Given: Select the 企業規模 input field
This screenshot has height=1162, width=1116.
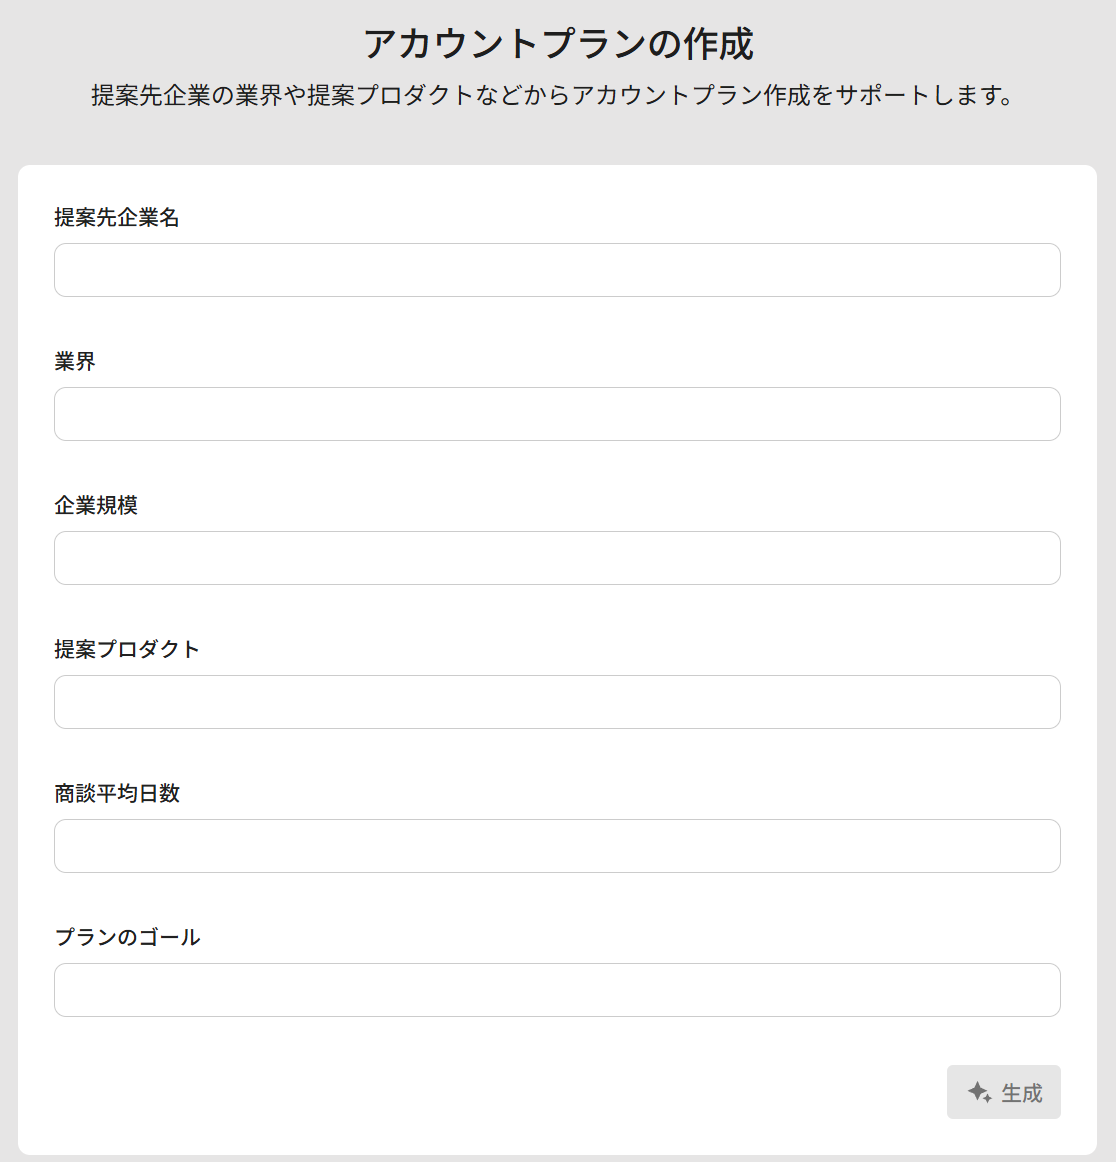Looking at the screenshot, I should click(x=557, y=558).
